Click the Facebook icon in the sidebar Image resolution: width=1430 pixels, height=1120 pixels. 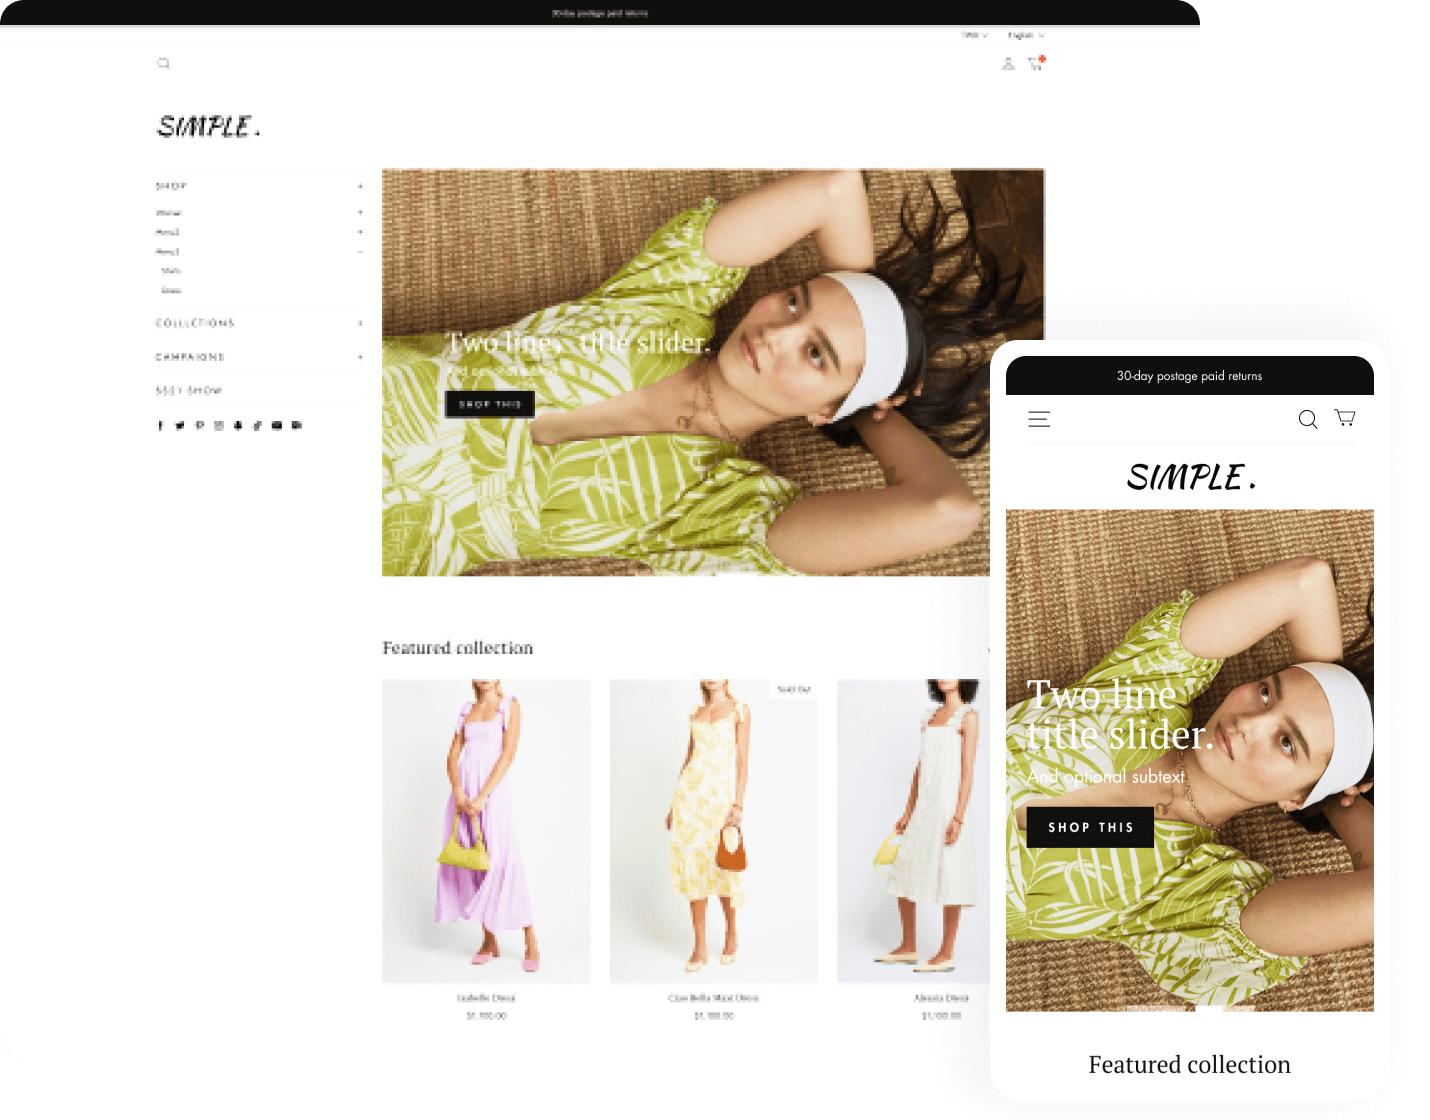point(160,425)
